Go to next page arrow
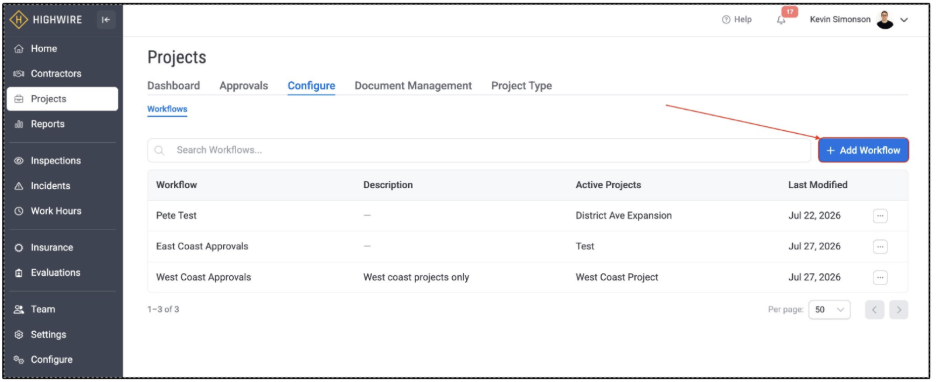The width and height of the screenshot is (936, 382). (x=898, y=310)
